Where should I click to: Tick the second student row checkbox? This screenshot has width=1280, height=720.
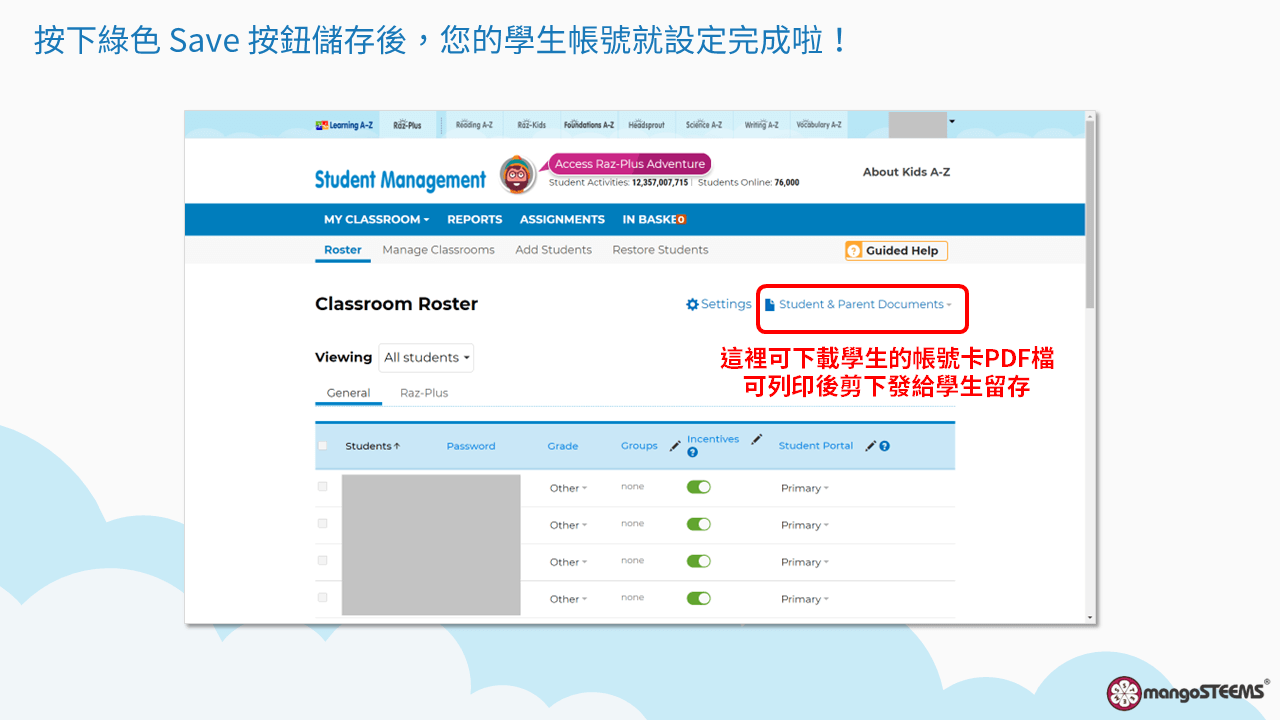(322, 523)
